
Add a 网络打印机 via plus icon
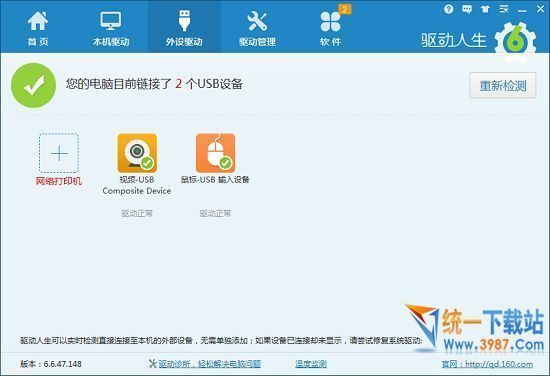pos(59,153)
